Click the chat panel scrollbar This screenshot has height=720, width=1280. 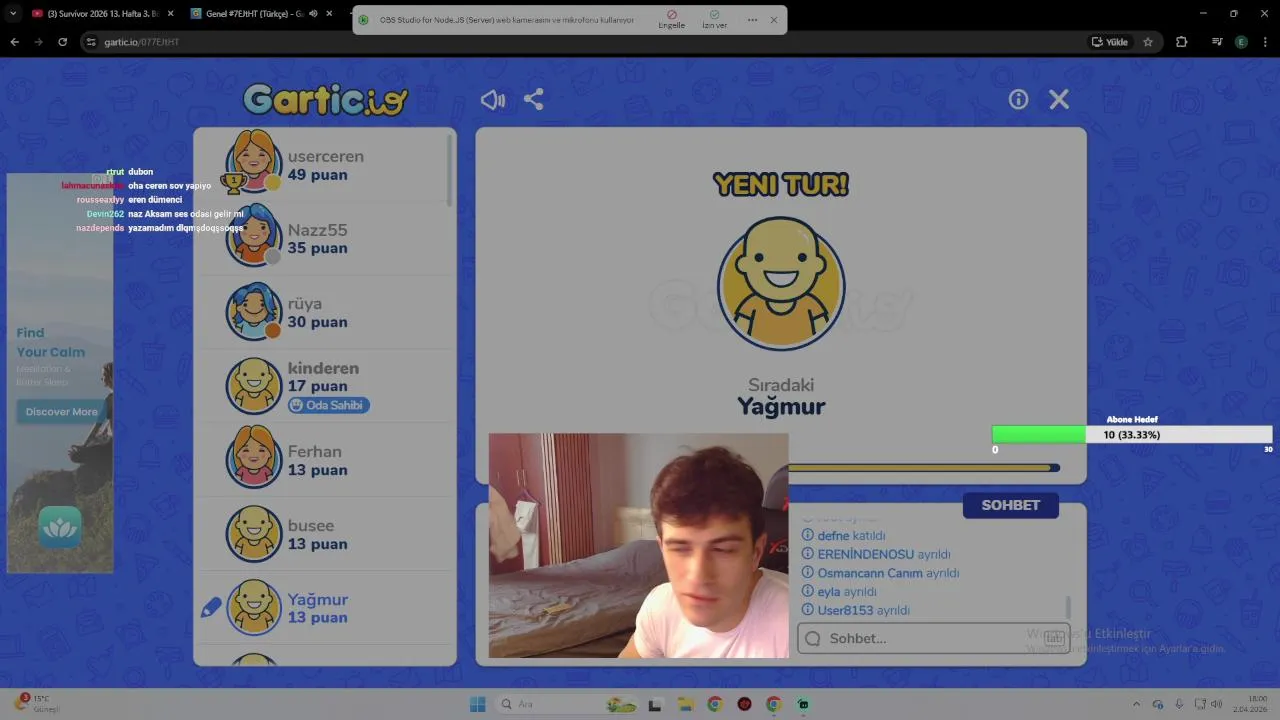pos(1068,607)
